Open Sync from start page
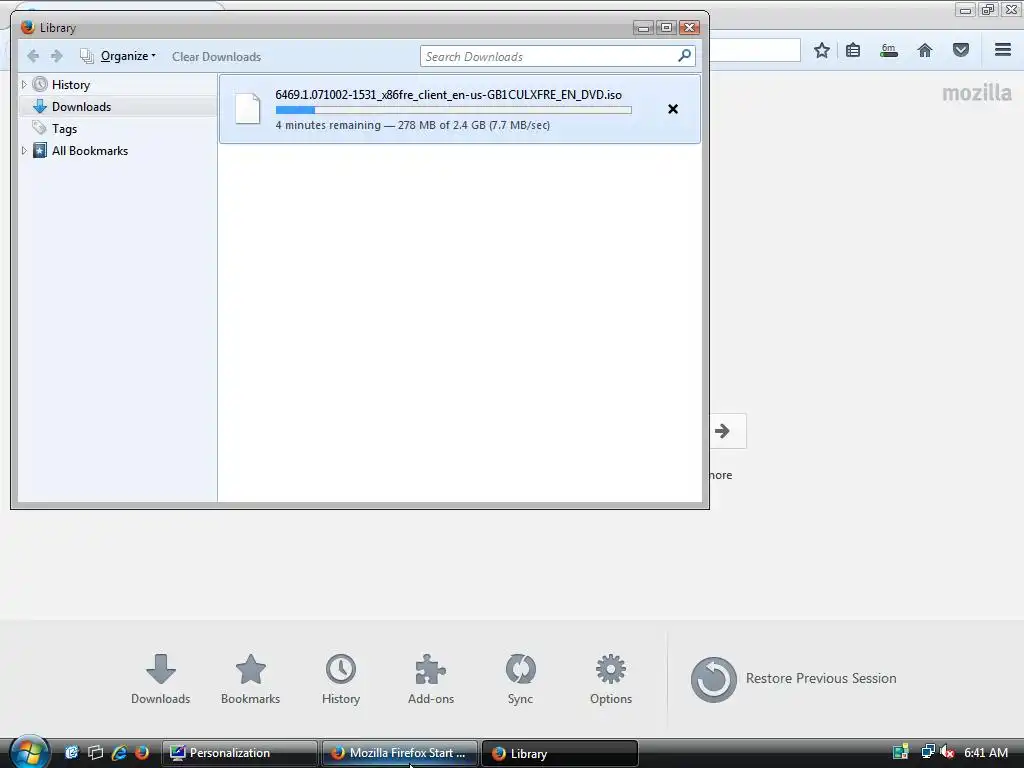Screen dimensions: 1024x768 pos(520,679)
